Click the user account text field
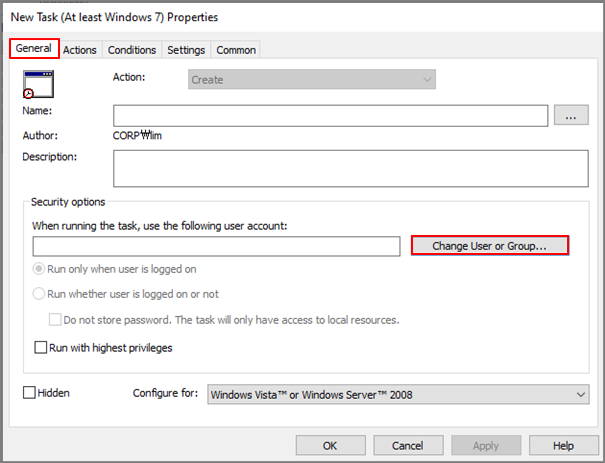The image size is (605, 463). [216, 246]
